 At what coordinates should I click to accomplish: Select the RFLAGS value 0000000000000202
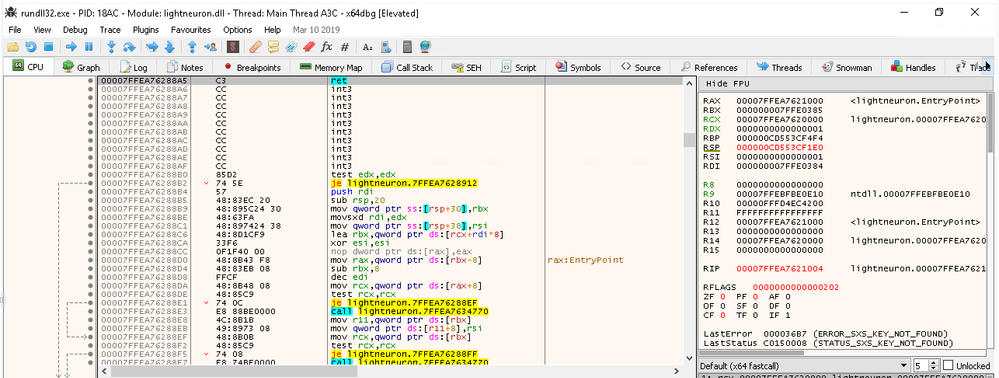click(796, 287)
